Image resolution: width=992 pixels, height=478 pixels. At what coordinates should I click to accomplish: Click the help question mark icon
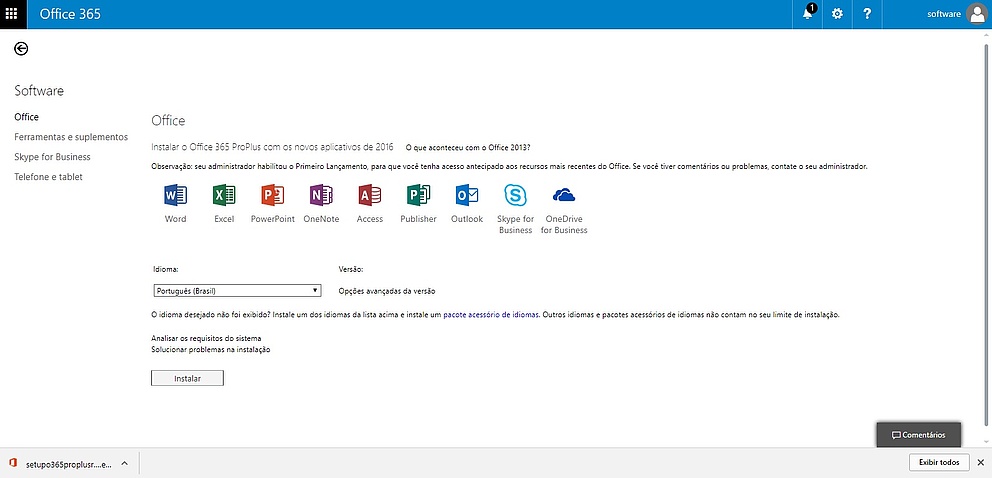tap(867, 14)
